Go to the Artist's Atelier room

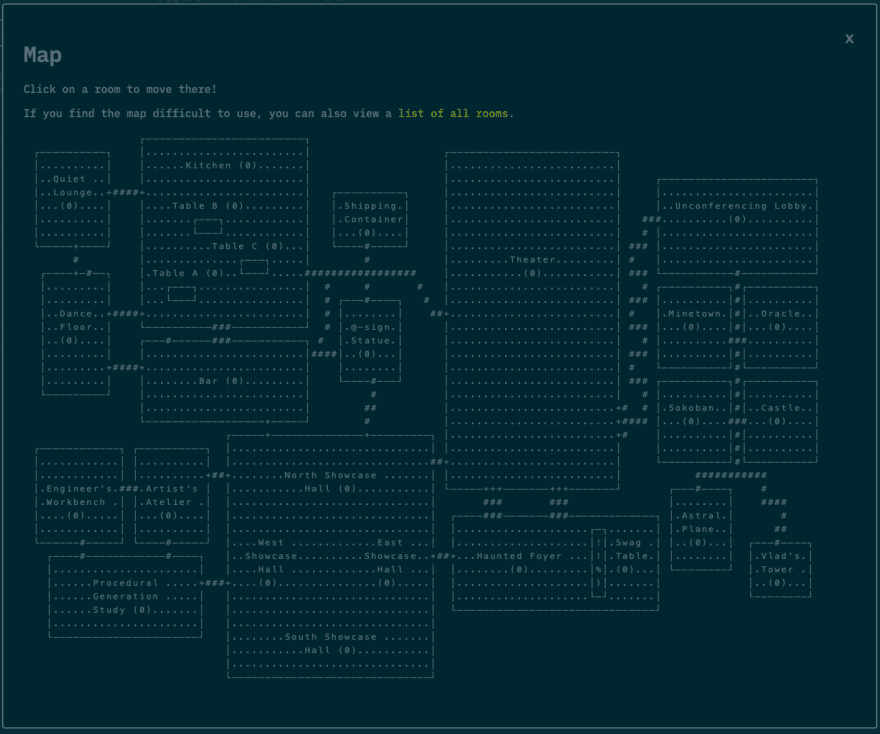pos(172,496)
